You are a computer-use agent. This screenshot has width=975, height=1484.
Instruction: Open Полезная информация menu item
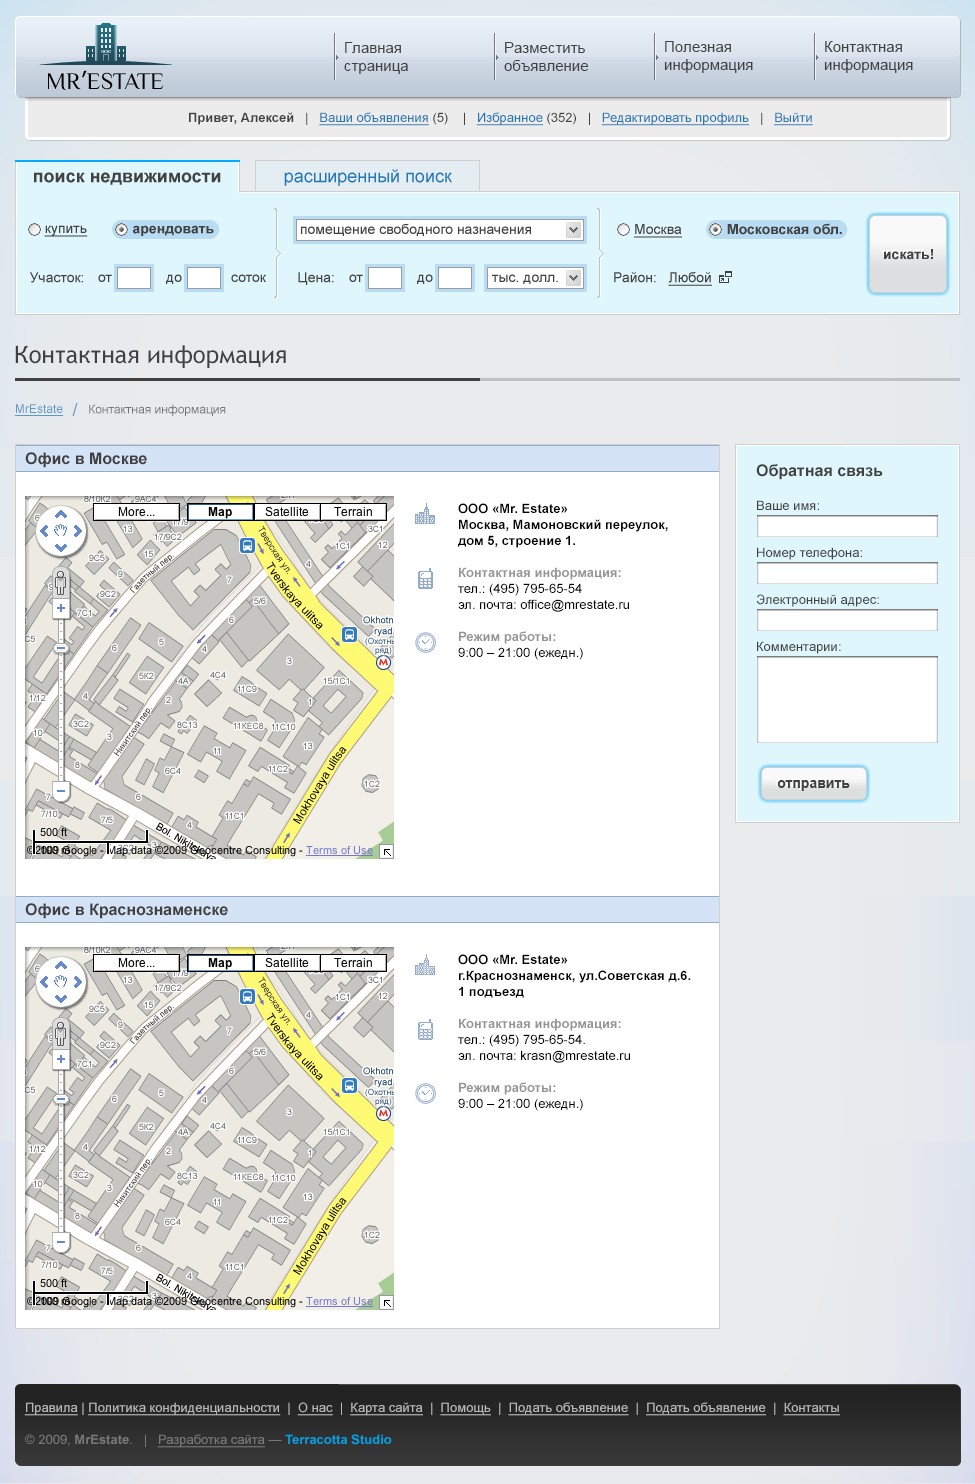tap(708, 56)
